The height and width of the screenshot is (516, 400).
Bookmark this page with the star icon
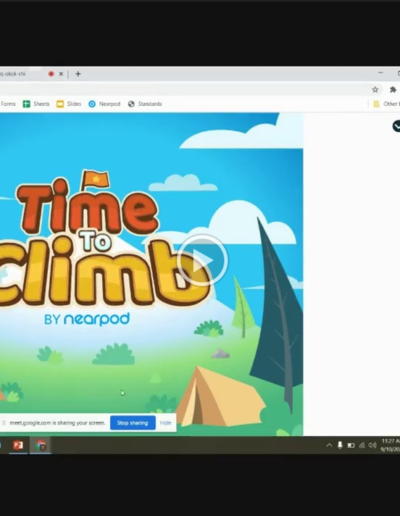(x=375, y=89)
